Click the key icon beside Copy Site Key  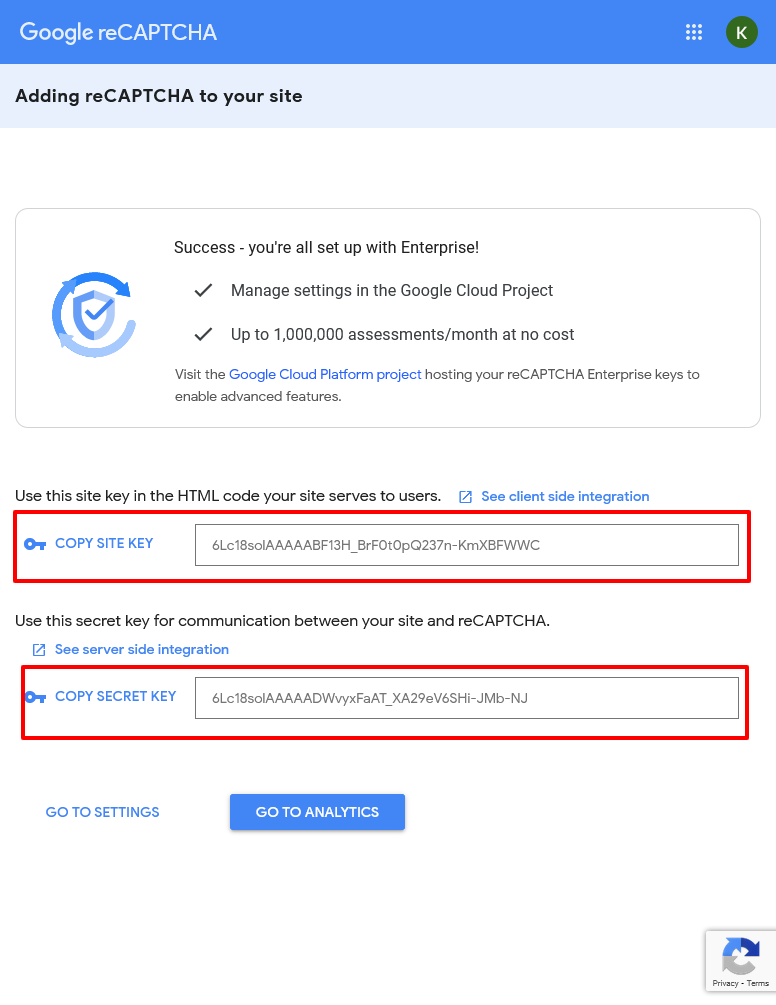[35, 544]
